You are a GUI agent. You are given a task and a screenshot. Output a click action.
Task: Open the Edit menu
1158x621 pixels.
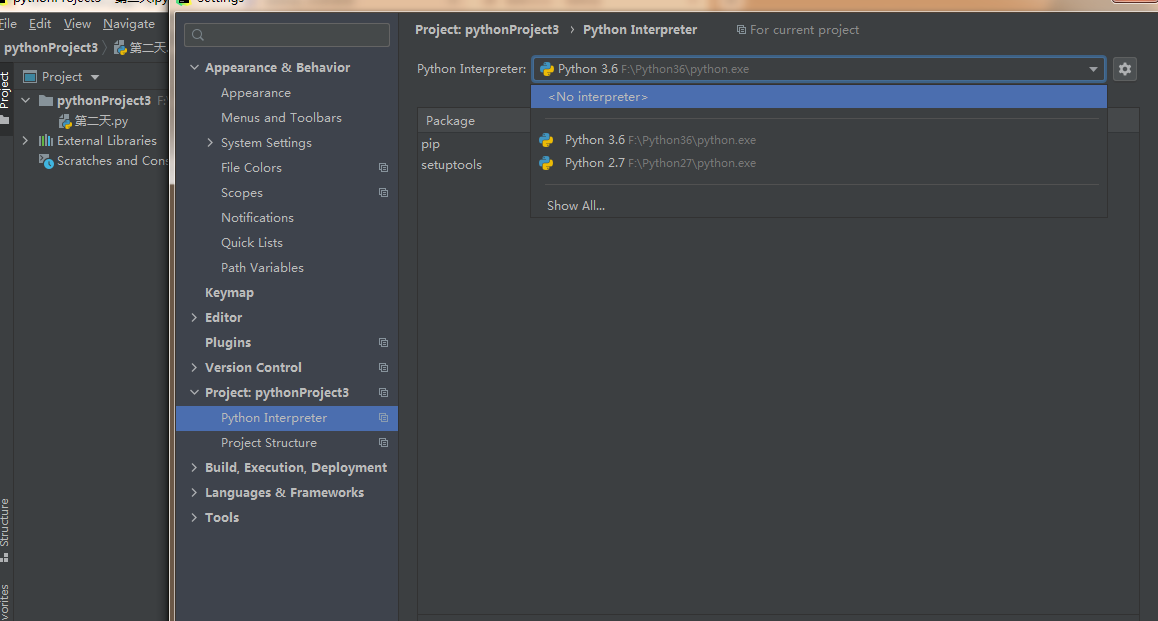pyautogui.click(x=40, y=24)
